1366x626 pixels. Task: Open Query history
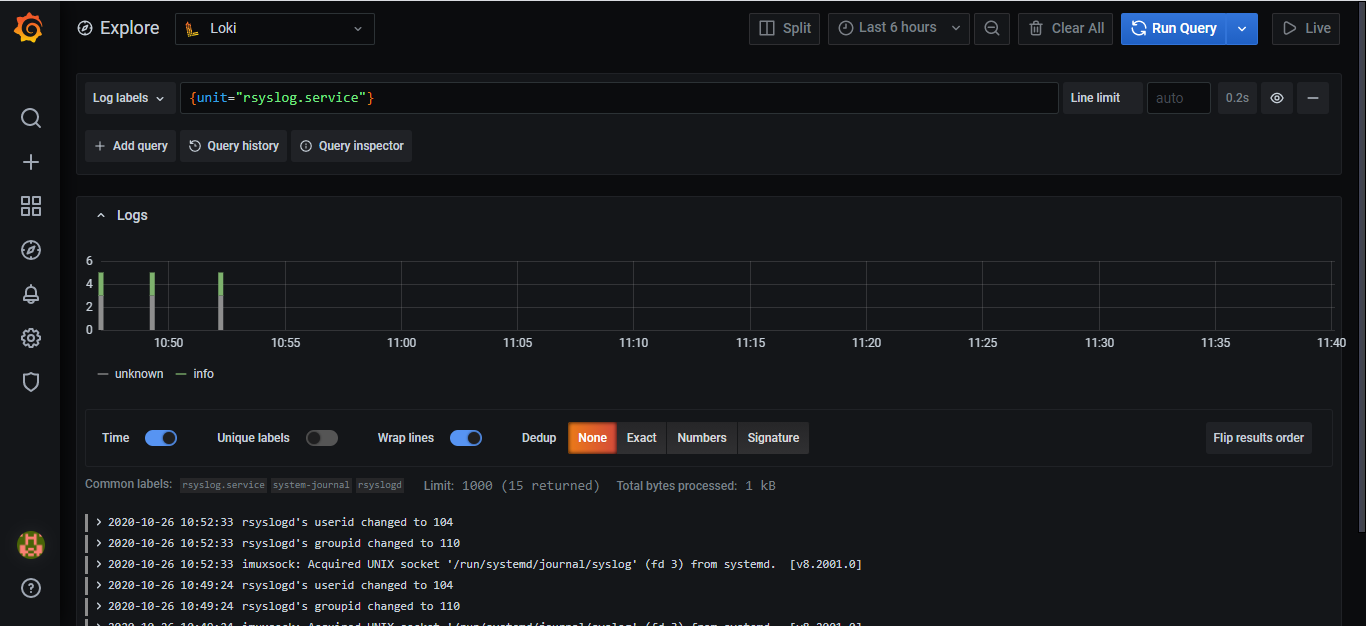(x=233, y=146)
